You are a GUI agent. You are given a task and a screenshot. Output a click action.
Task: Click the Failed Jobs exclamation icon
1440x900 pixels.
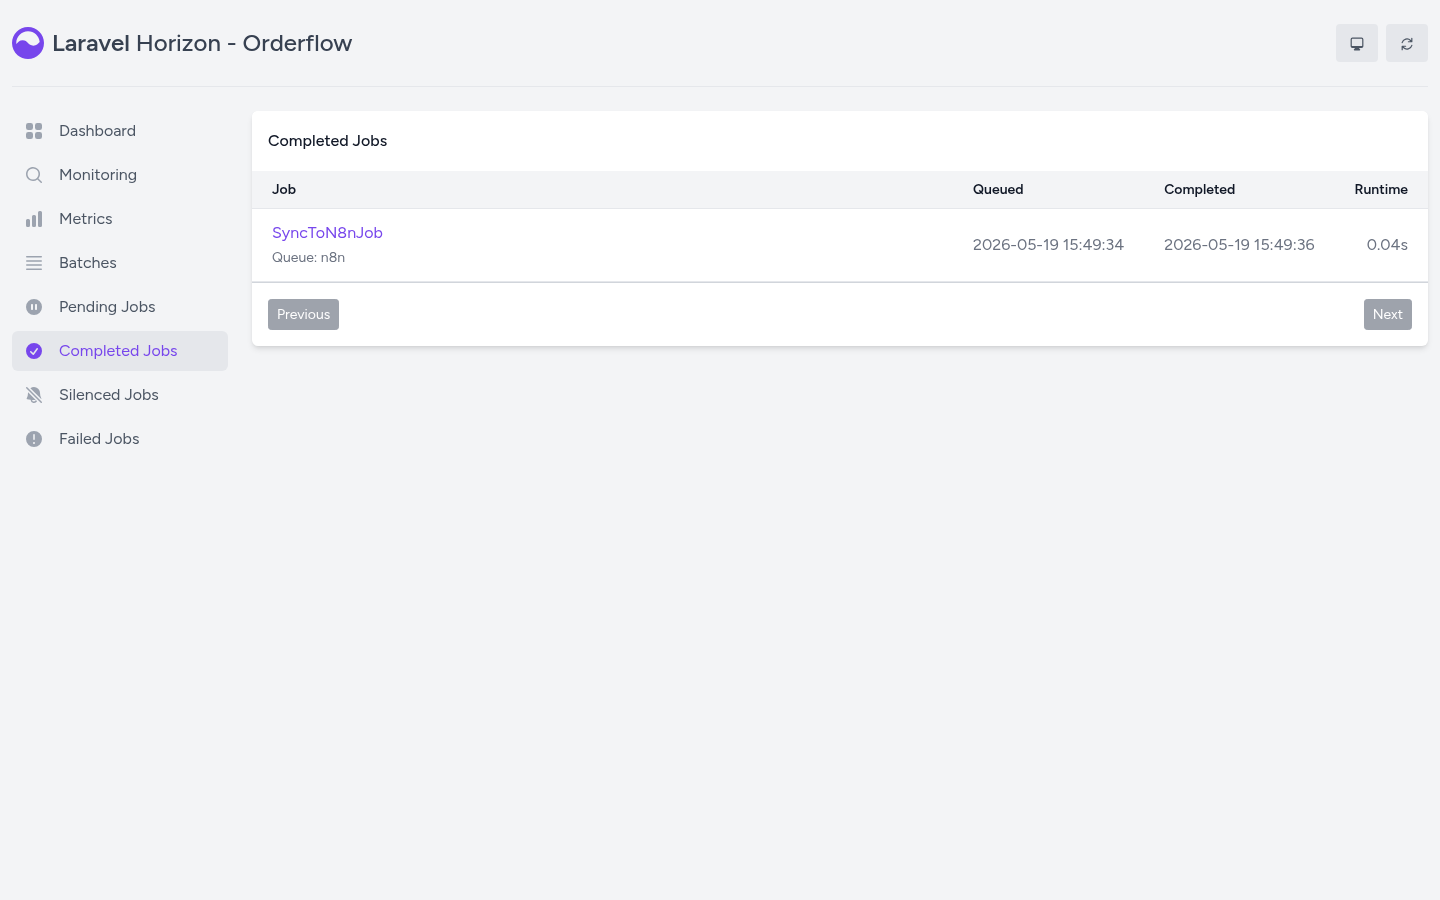34,439
